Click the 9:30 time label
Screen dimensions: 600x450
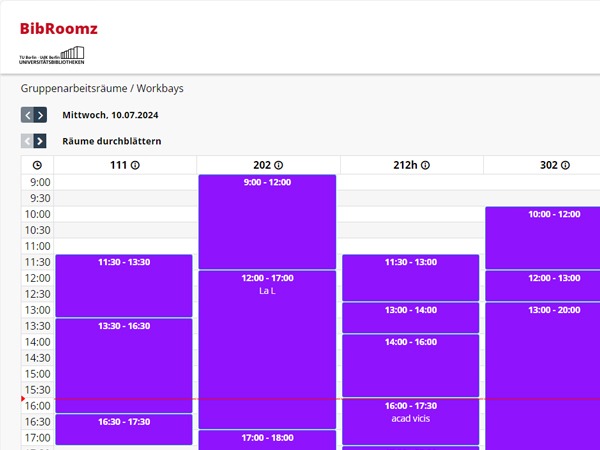(40, 198)
